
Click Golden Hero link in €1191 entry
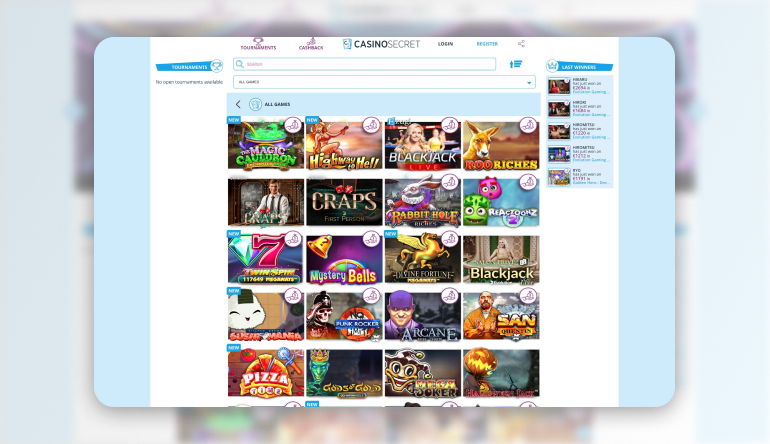point(591,183)
